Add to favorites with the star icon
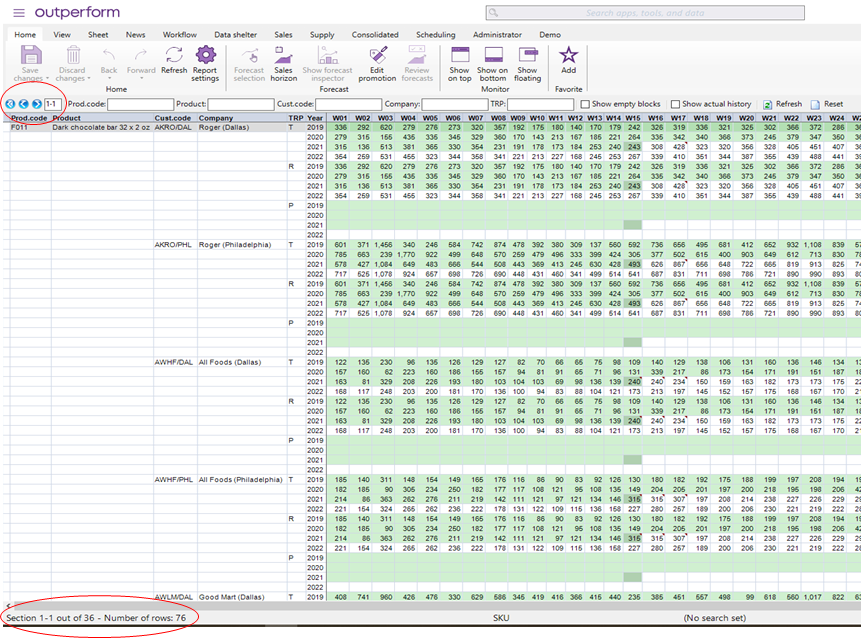Viewport: 861px width, 638px height. [568, 56]
